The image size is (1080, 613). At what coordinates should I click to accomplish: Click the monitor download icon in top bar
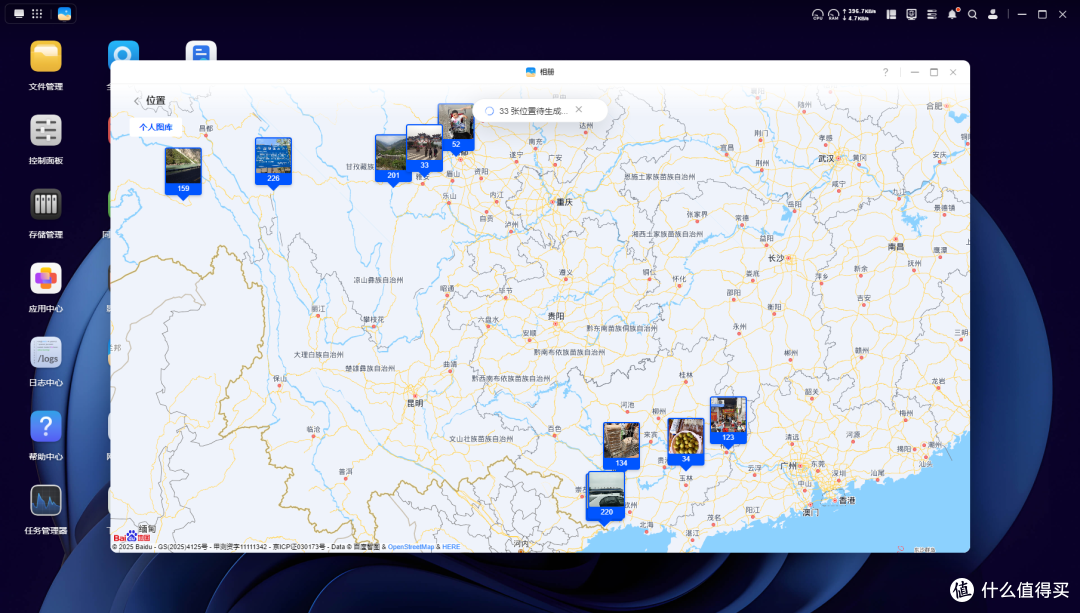(x=911, y=14)
